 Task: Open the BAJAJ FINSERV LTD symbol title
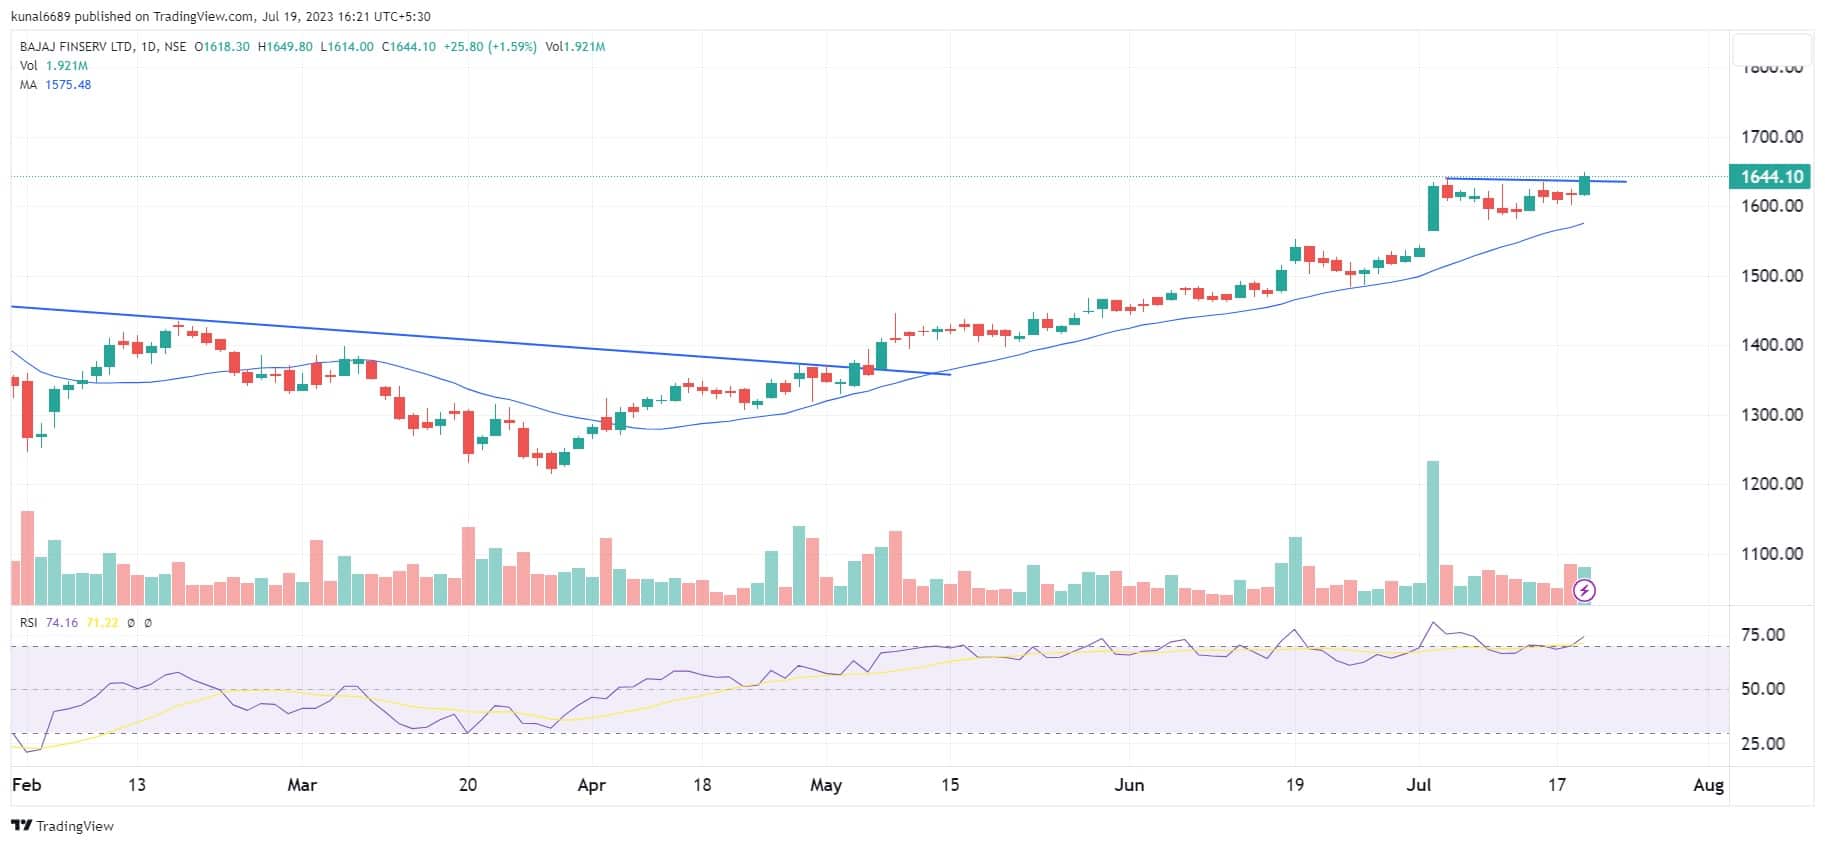76,47
